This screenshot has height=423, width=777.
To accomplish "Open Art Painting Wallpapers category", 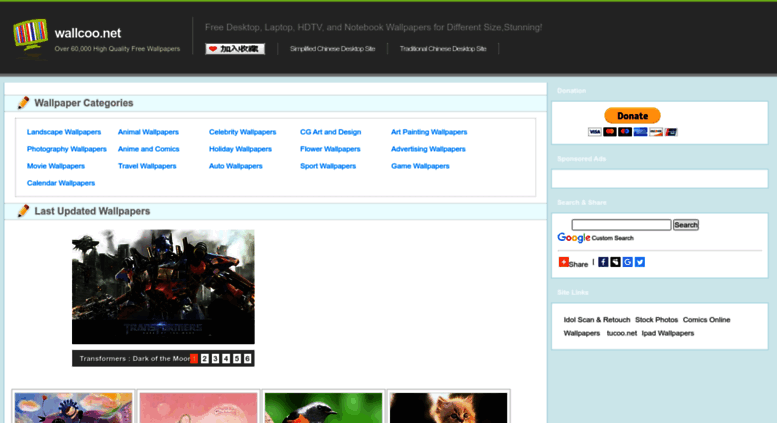I will 429,132.
